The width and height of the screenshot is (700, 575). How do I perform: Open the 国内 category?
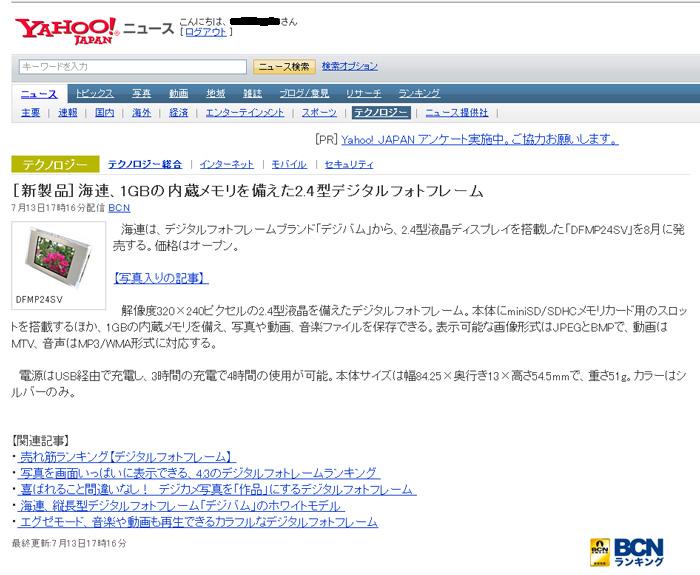(x=104, y=113)
